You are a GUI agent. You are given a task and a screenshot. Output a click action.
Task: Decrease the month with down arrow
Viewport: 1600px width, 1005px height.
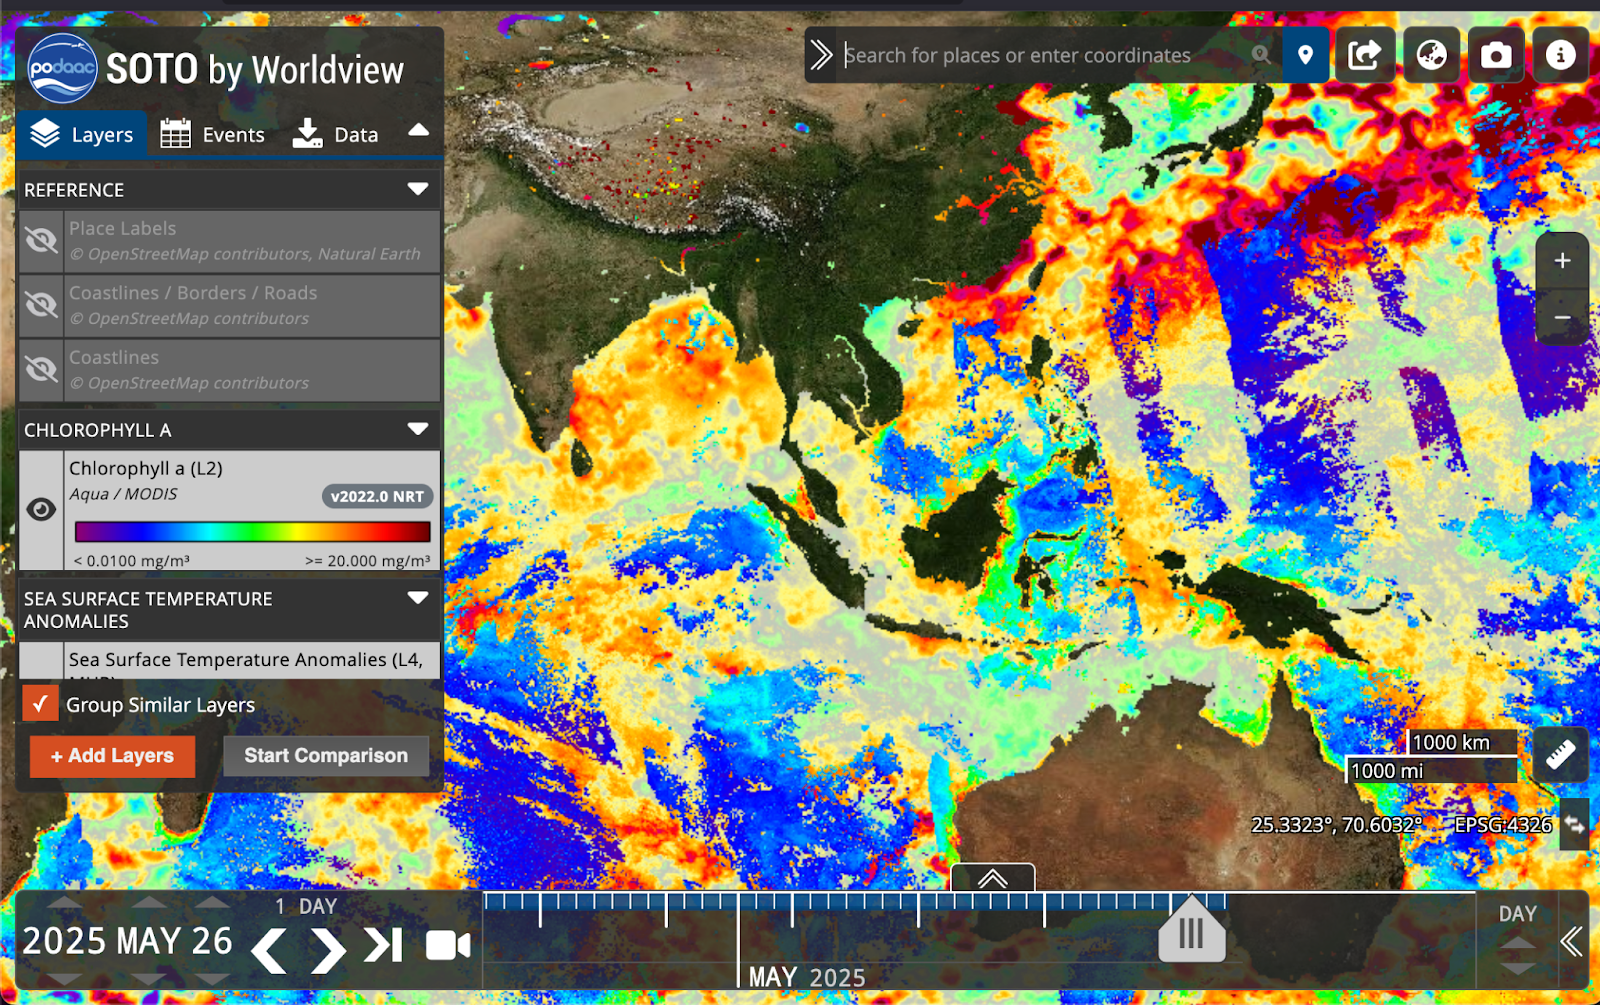(148, 978)
